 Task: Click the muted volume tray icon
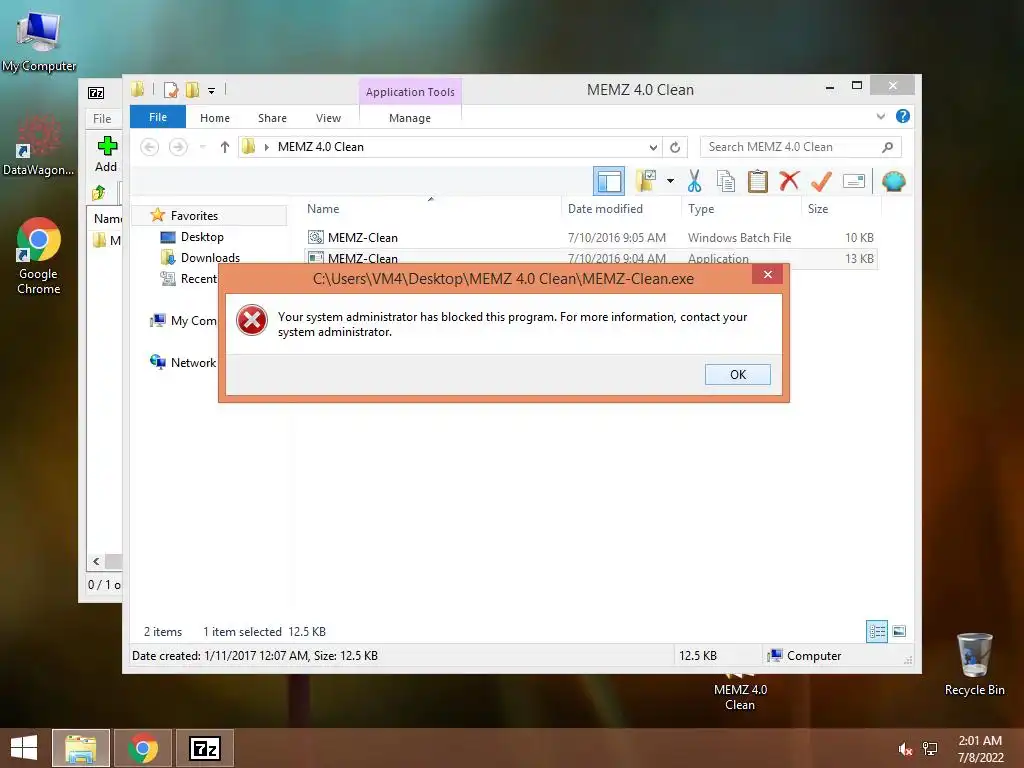click(x=905, y=749)
